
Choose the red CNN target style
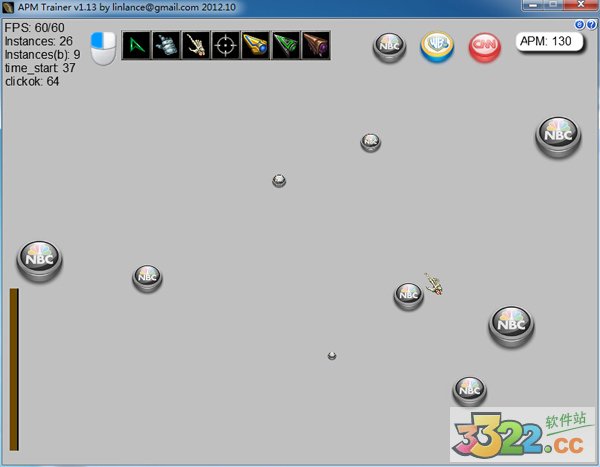pos(484,47)
